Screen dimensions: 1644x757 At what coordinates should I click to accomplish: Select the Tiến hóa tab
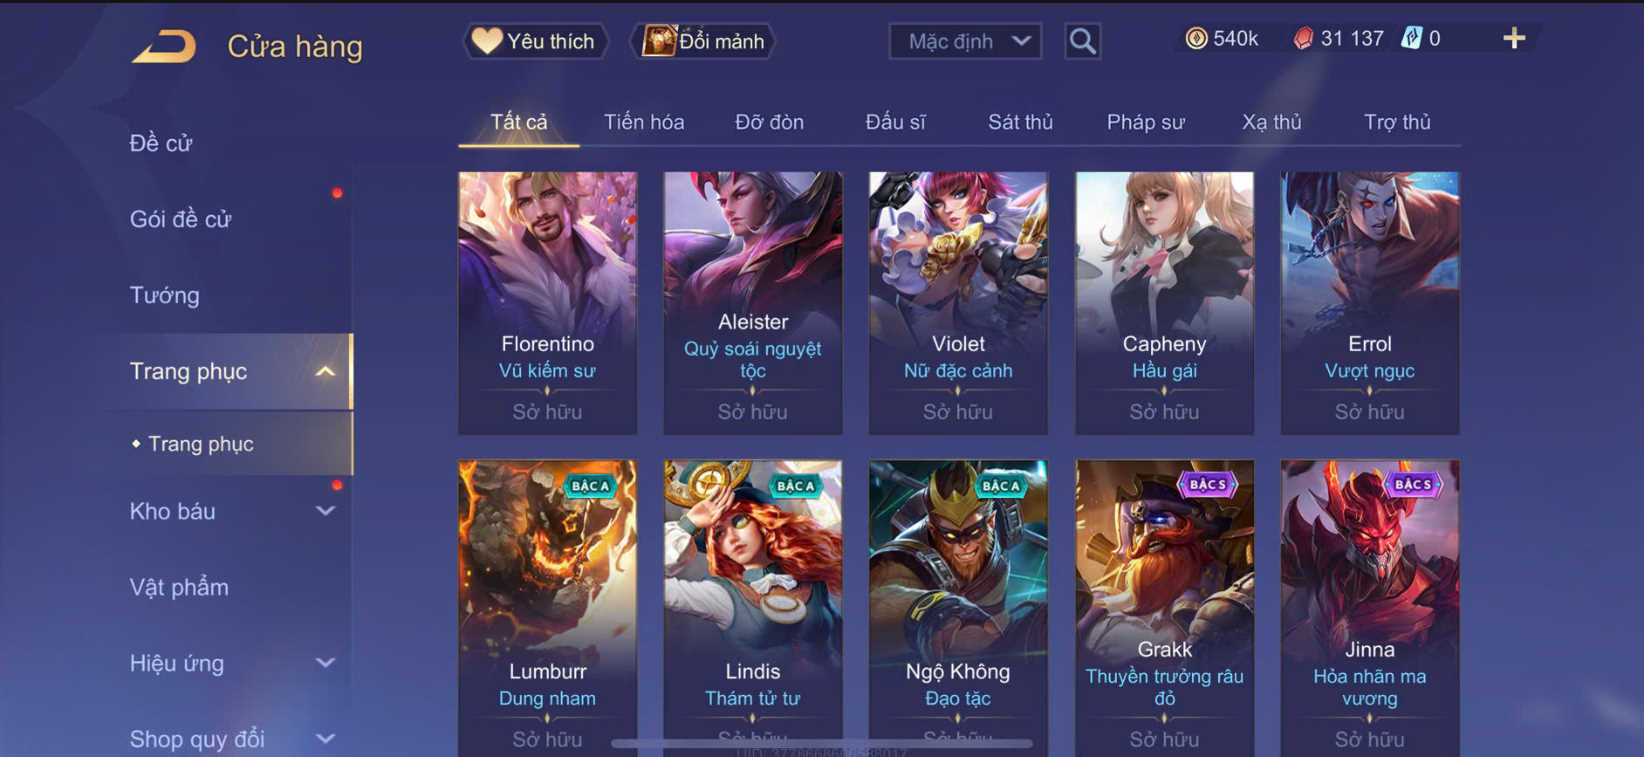[644, 122]
